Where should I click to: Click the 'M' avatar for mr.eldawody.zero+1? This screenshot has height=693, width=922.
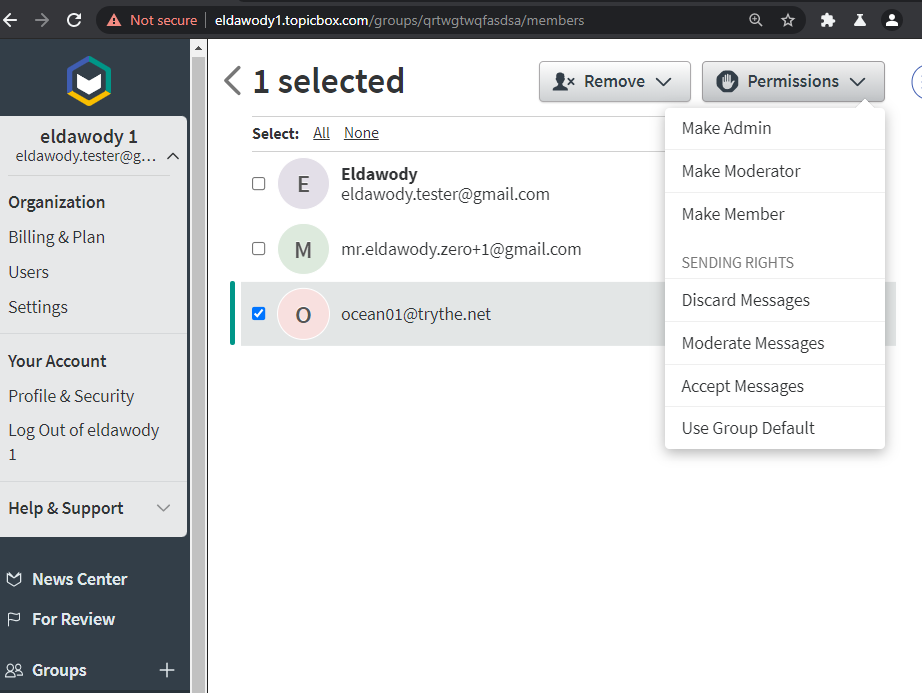(x=303, y=249)
